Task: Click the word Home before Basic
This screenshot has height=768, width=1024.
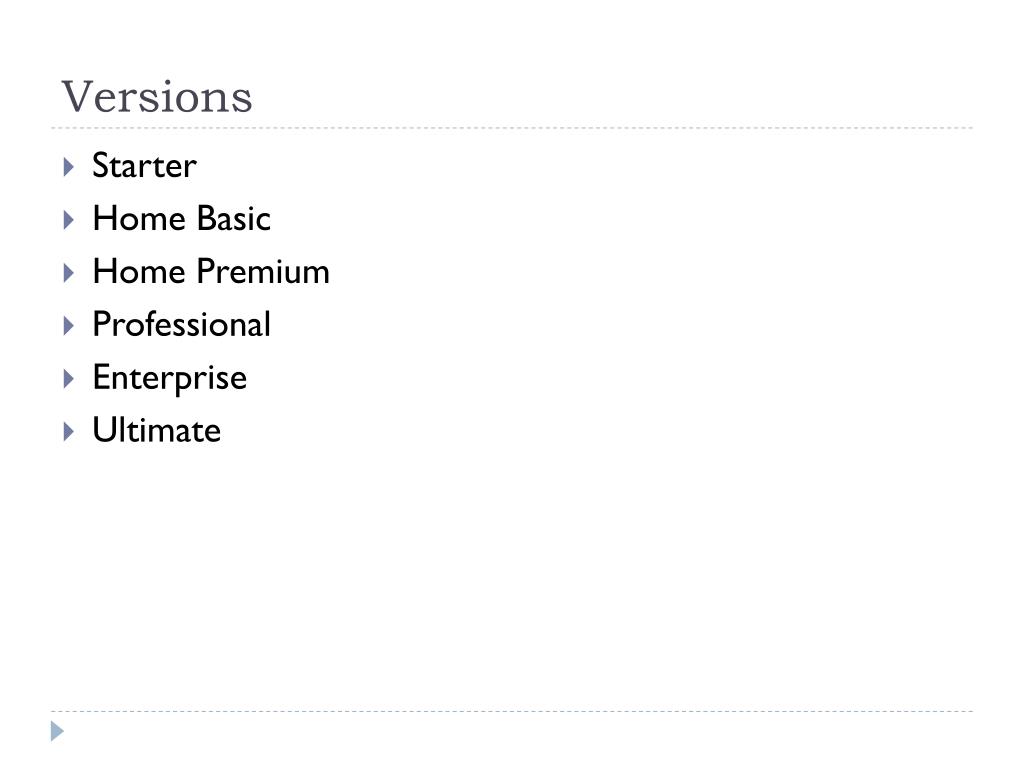Action: [x=127, y=219]
